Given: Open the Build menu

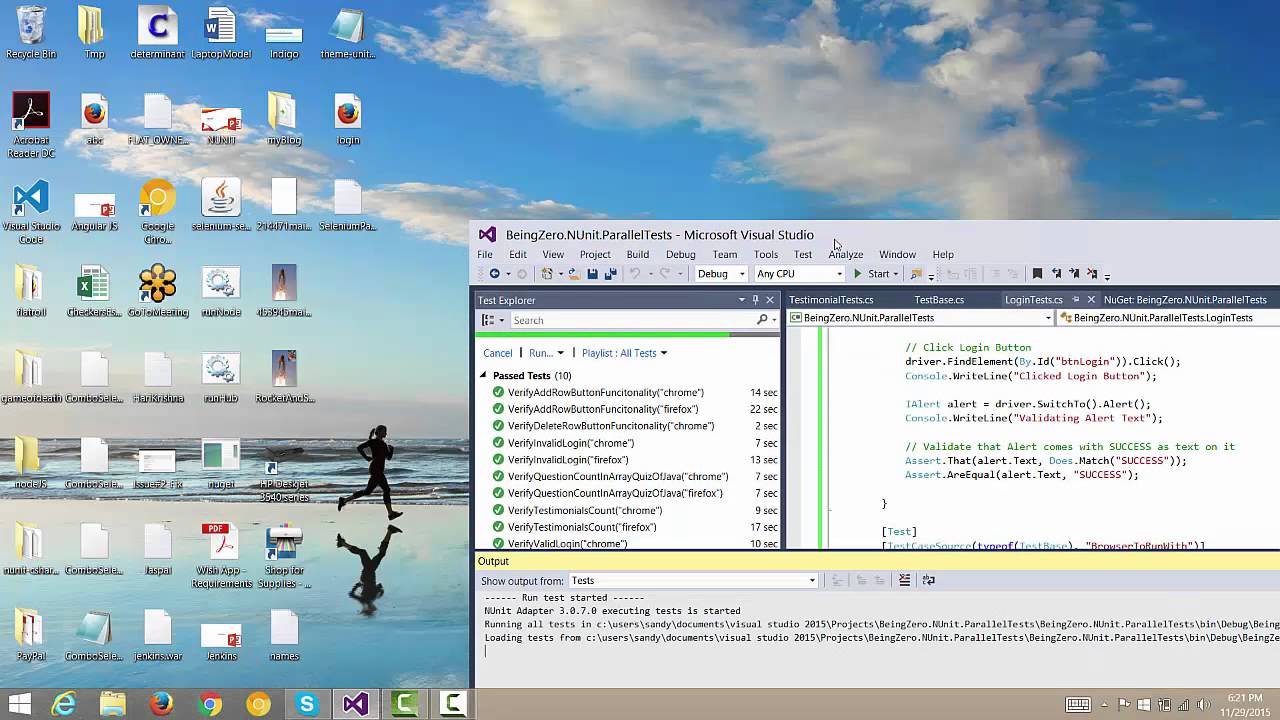Looking at the screenshot, I should (x=638, y=254).
